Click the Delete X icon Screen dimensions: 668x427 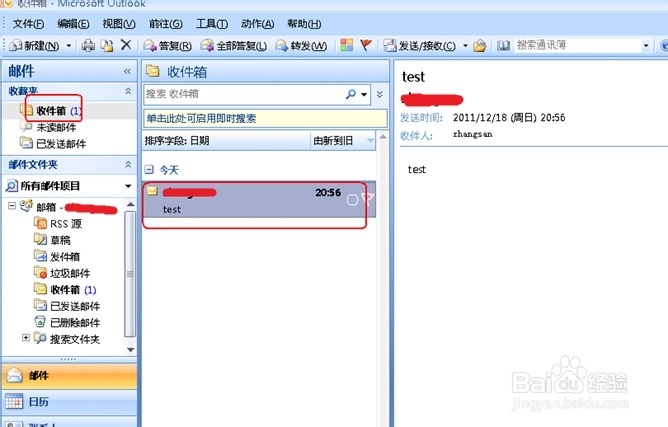click(126, 45)
